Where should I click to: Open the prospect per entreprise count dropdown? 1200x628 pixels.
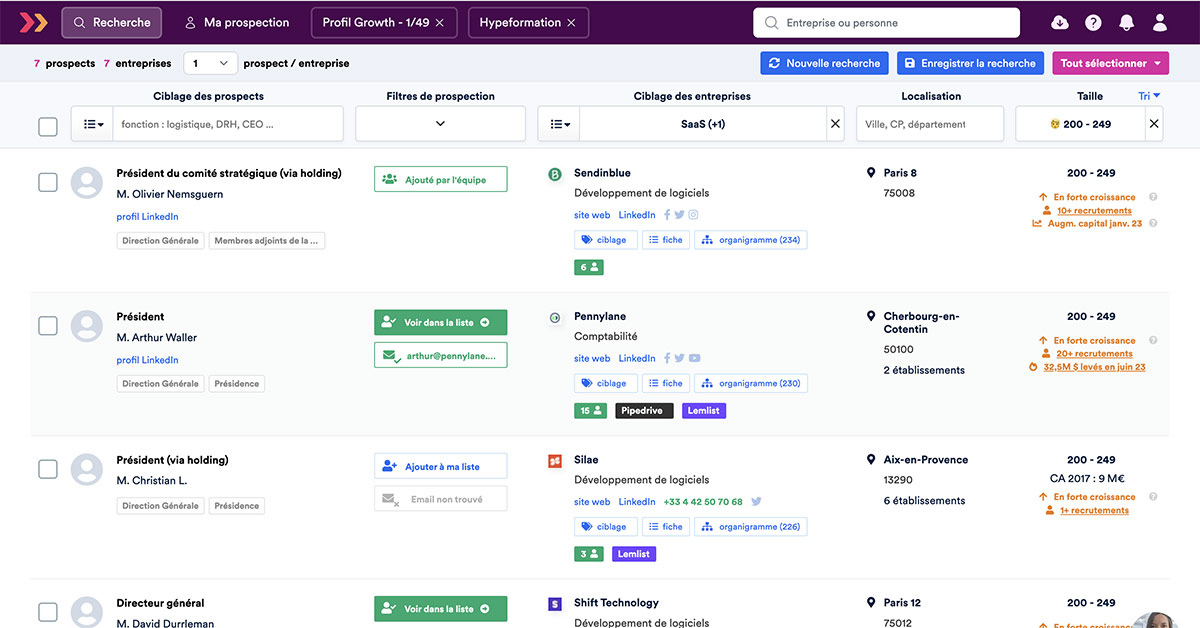coord(210,63)
